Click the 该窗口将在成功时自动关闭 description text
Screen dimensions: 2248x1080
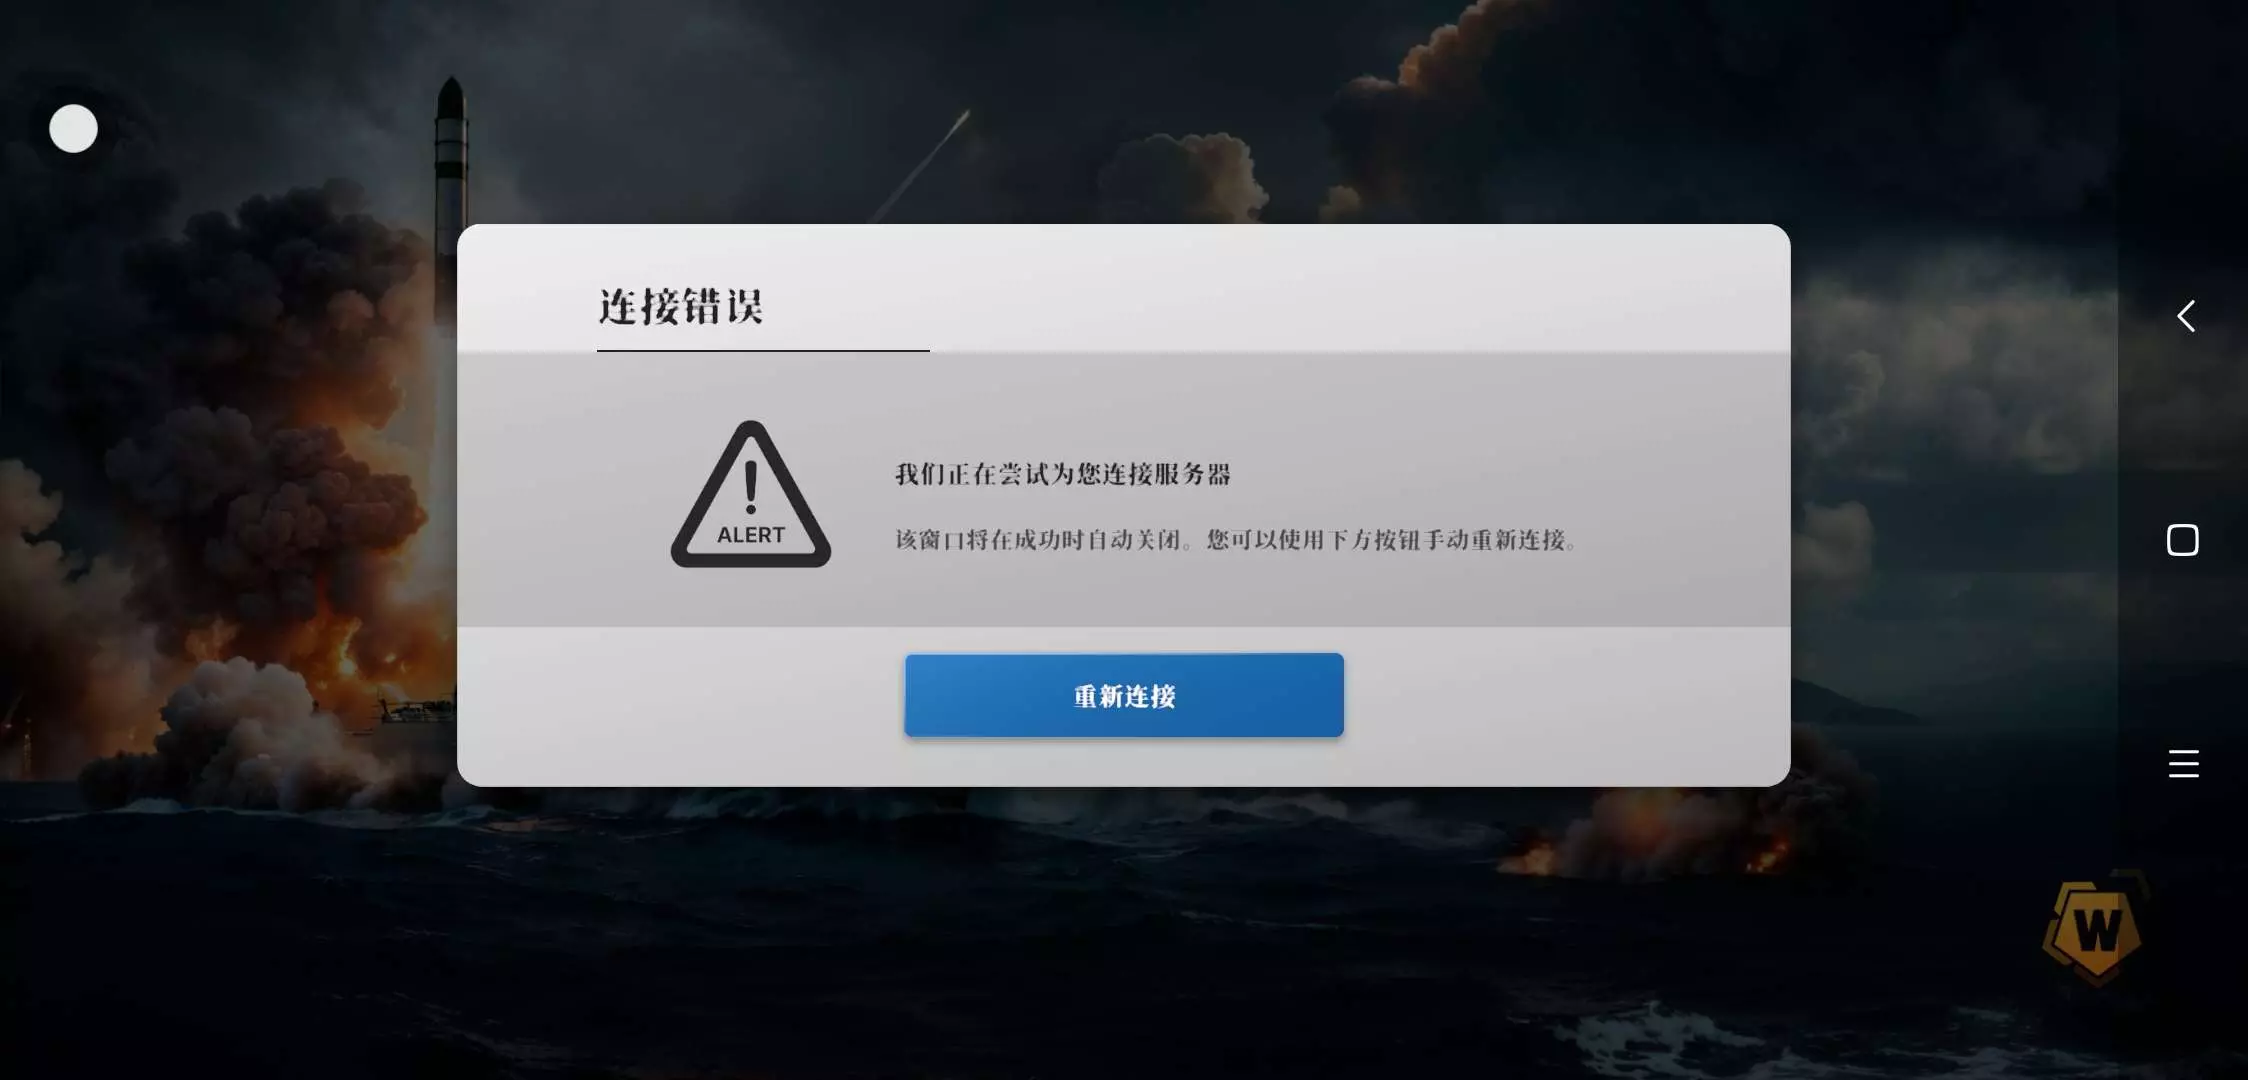coord(1037,540)
